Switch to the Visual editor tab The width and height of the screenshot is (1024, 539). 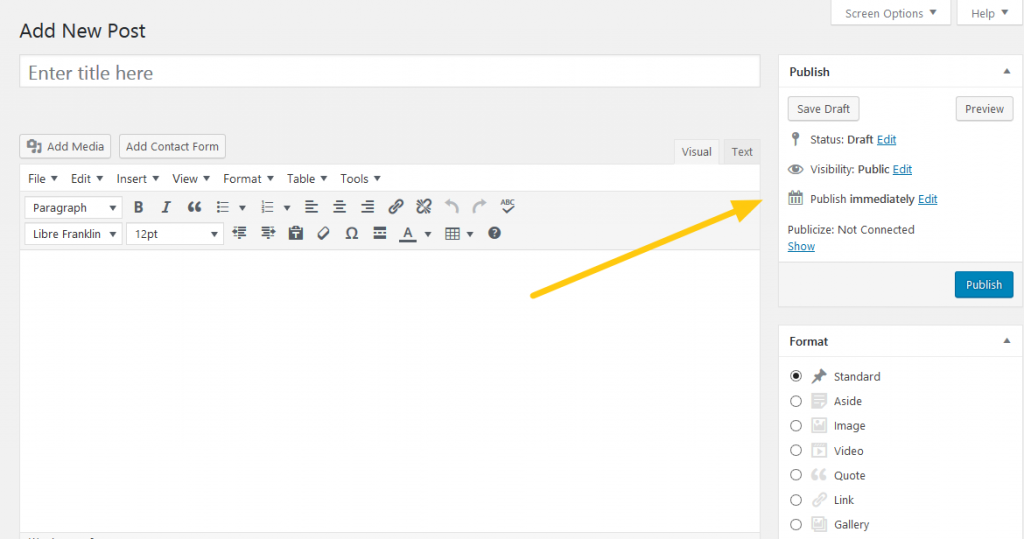click(x=696, y=152)
